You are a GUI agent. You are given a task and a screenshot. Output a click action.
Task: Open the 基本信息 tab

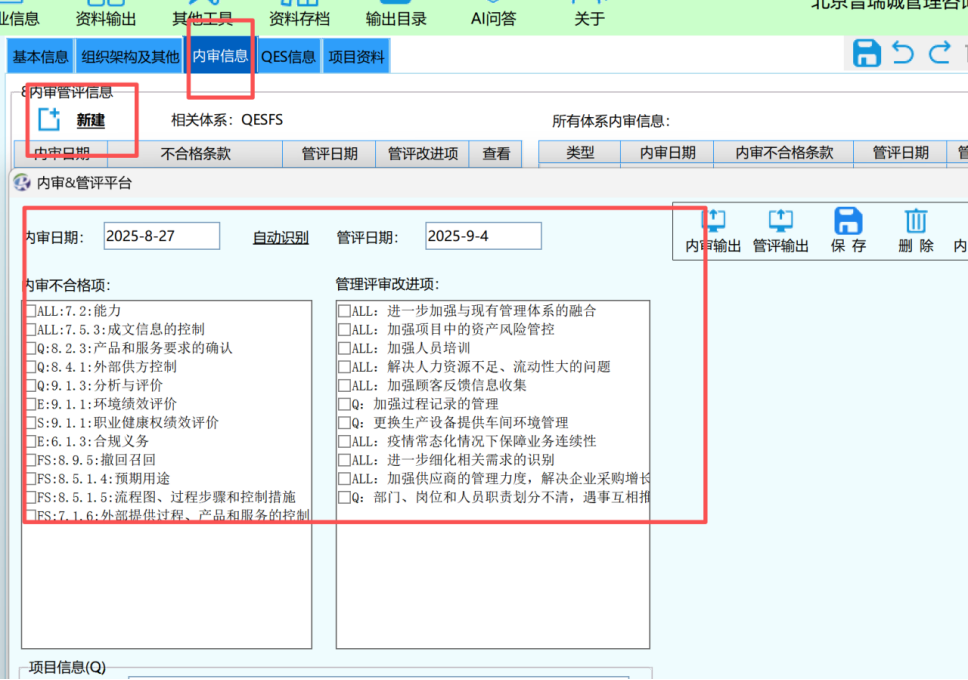point(41,57)
